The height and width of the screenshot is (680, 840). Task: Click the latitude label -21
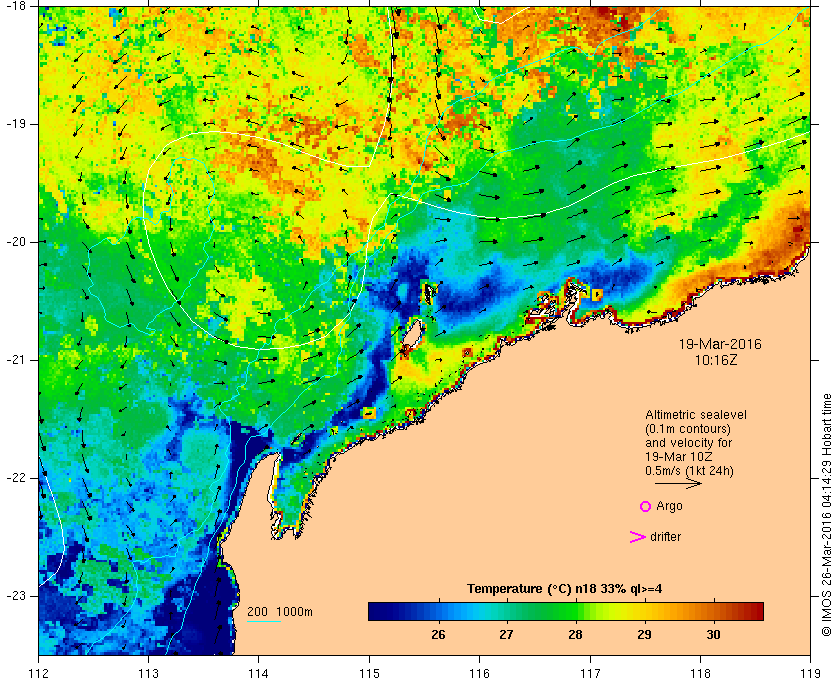click(x=15, y=360)
